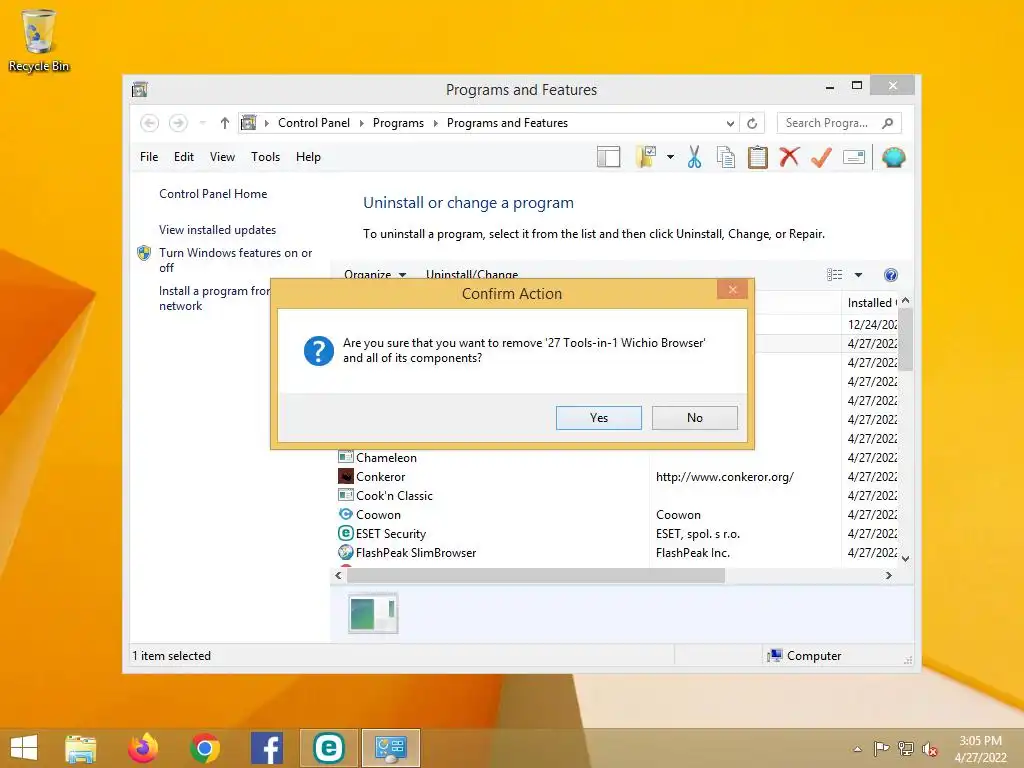This screenshot has height=768, width=1024.
Task: Click the Forward navigation arrow
Action: (x=178, y=123)
